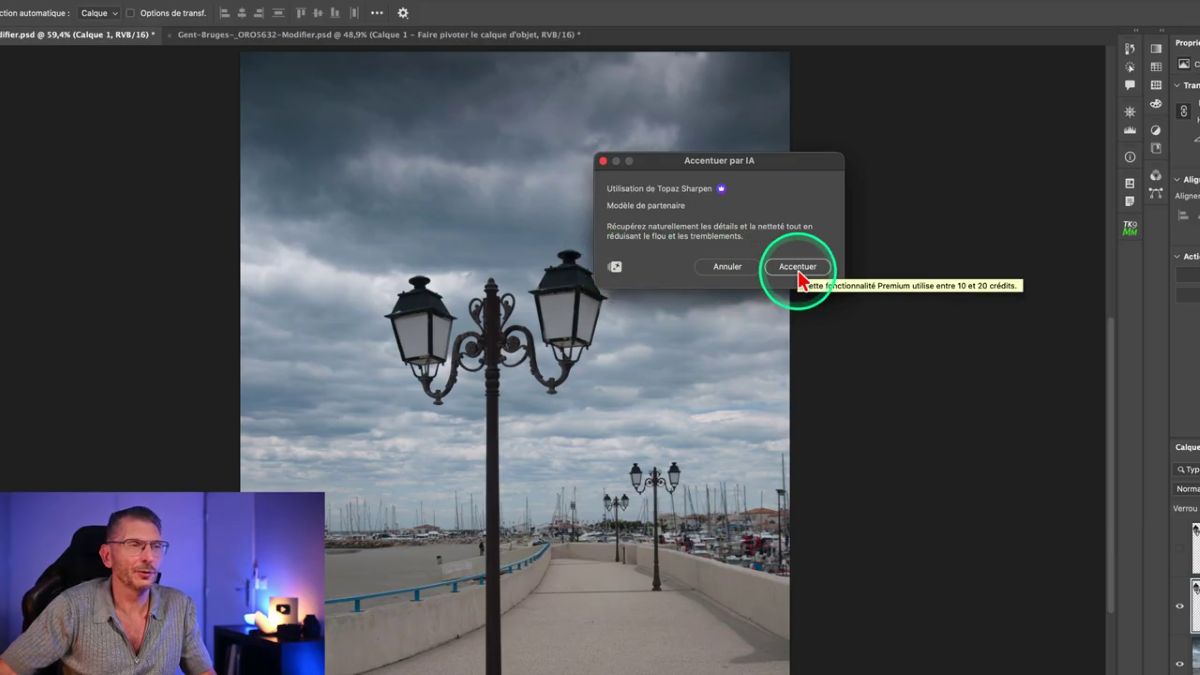This screenshot has height=675, width=1200.
Task: Open the three-dots more options menu
Action: [x=377, y=13]
